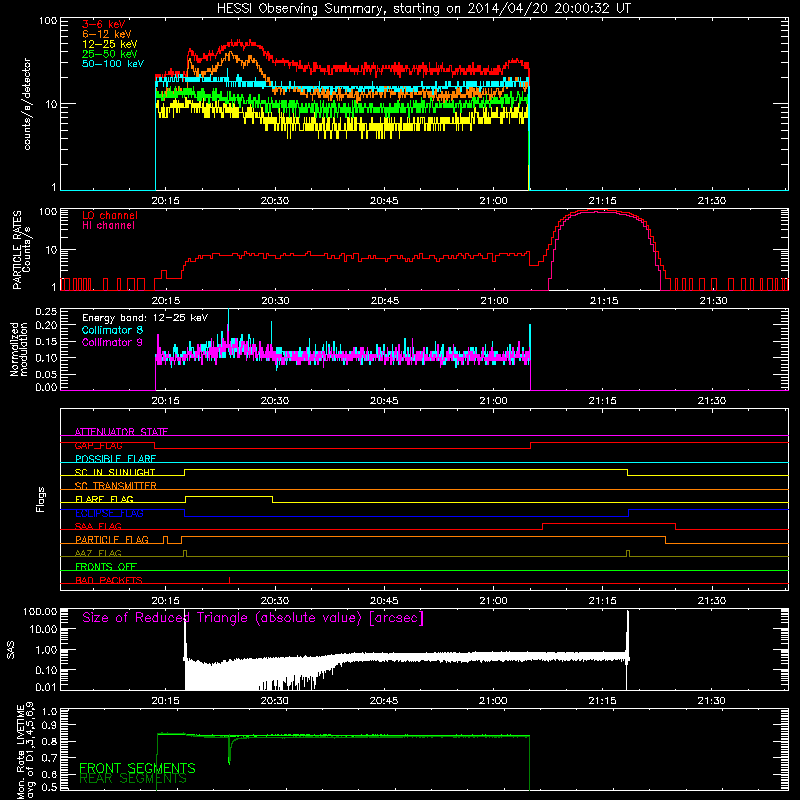This screenshot has height=800, width=800.
Task: Click the Size of Reduced Triangle title
Action: tap(253, 618)
